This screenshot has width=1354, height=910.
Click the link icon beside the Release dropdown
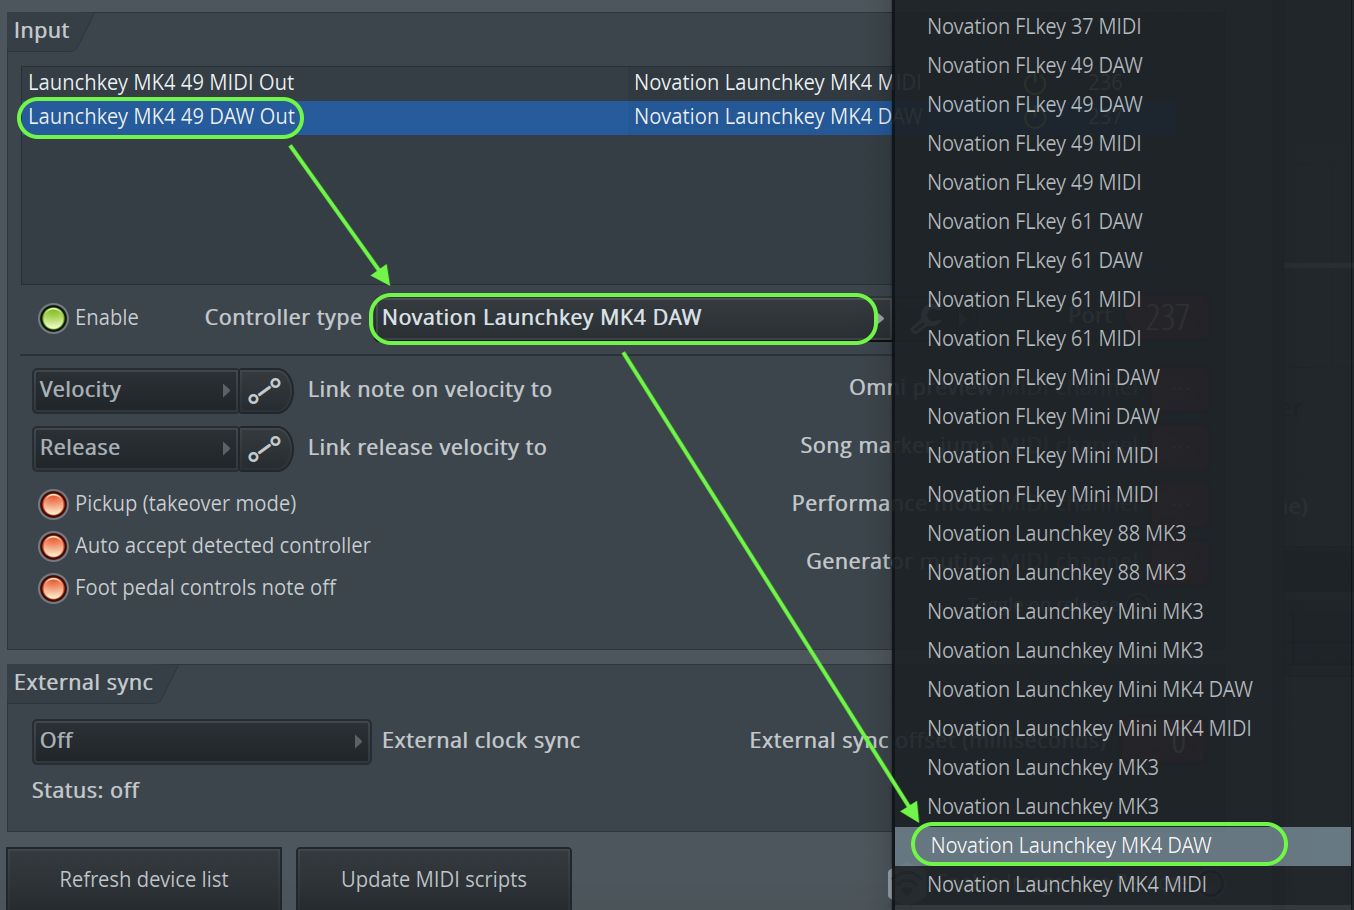(x=265, y=449)
